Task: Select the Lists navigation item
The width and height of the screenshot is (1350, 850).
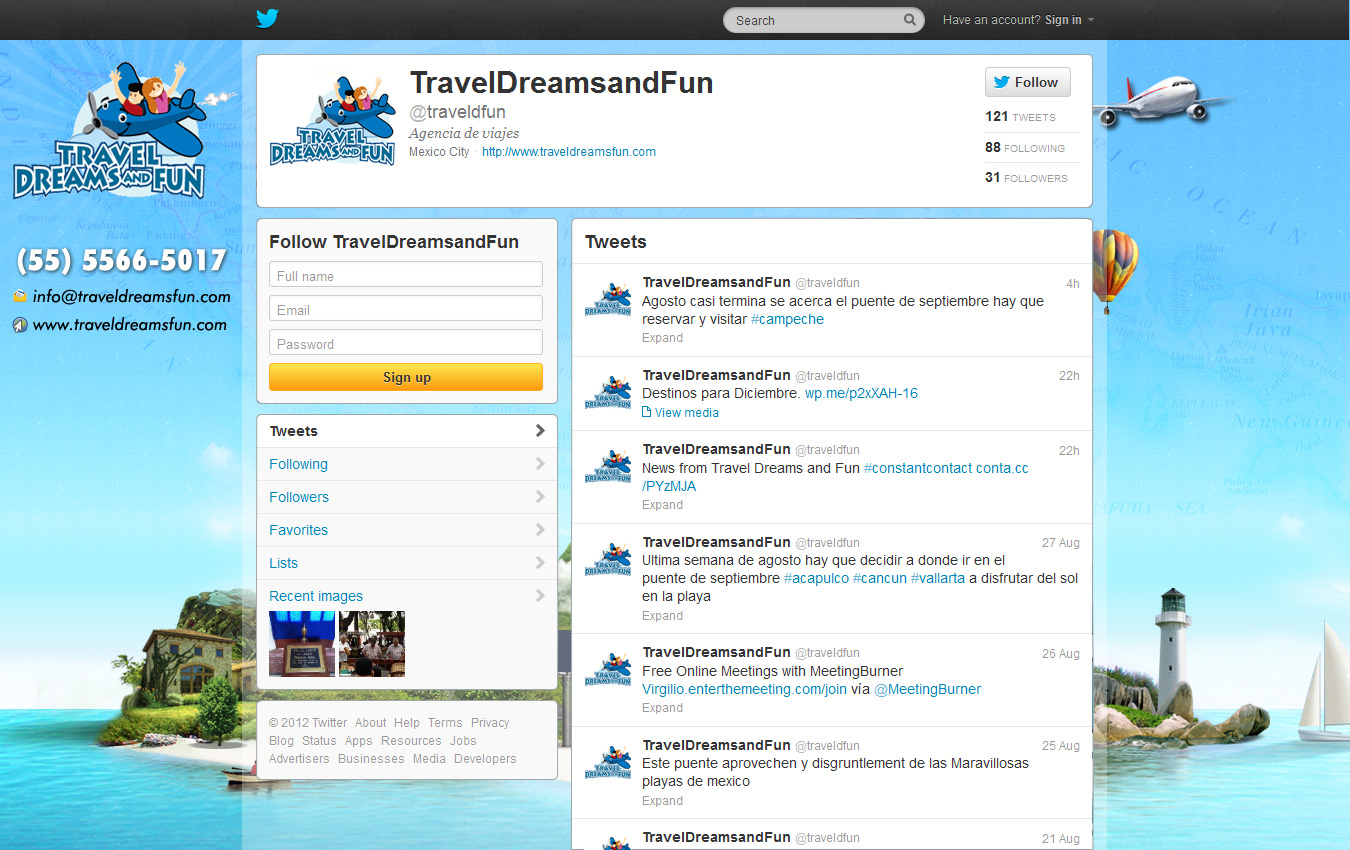Action: tap(407, 563)
